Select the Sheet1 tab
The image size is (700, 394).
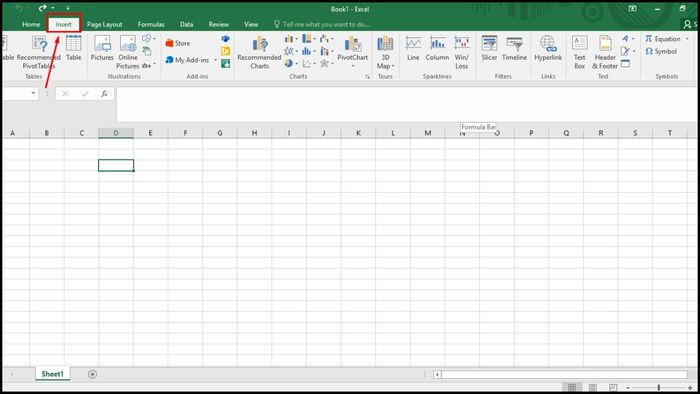pos(53,374)
